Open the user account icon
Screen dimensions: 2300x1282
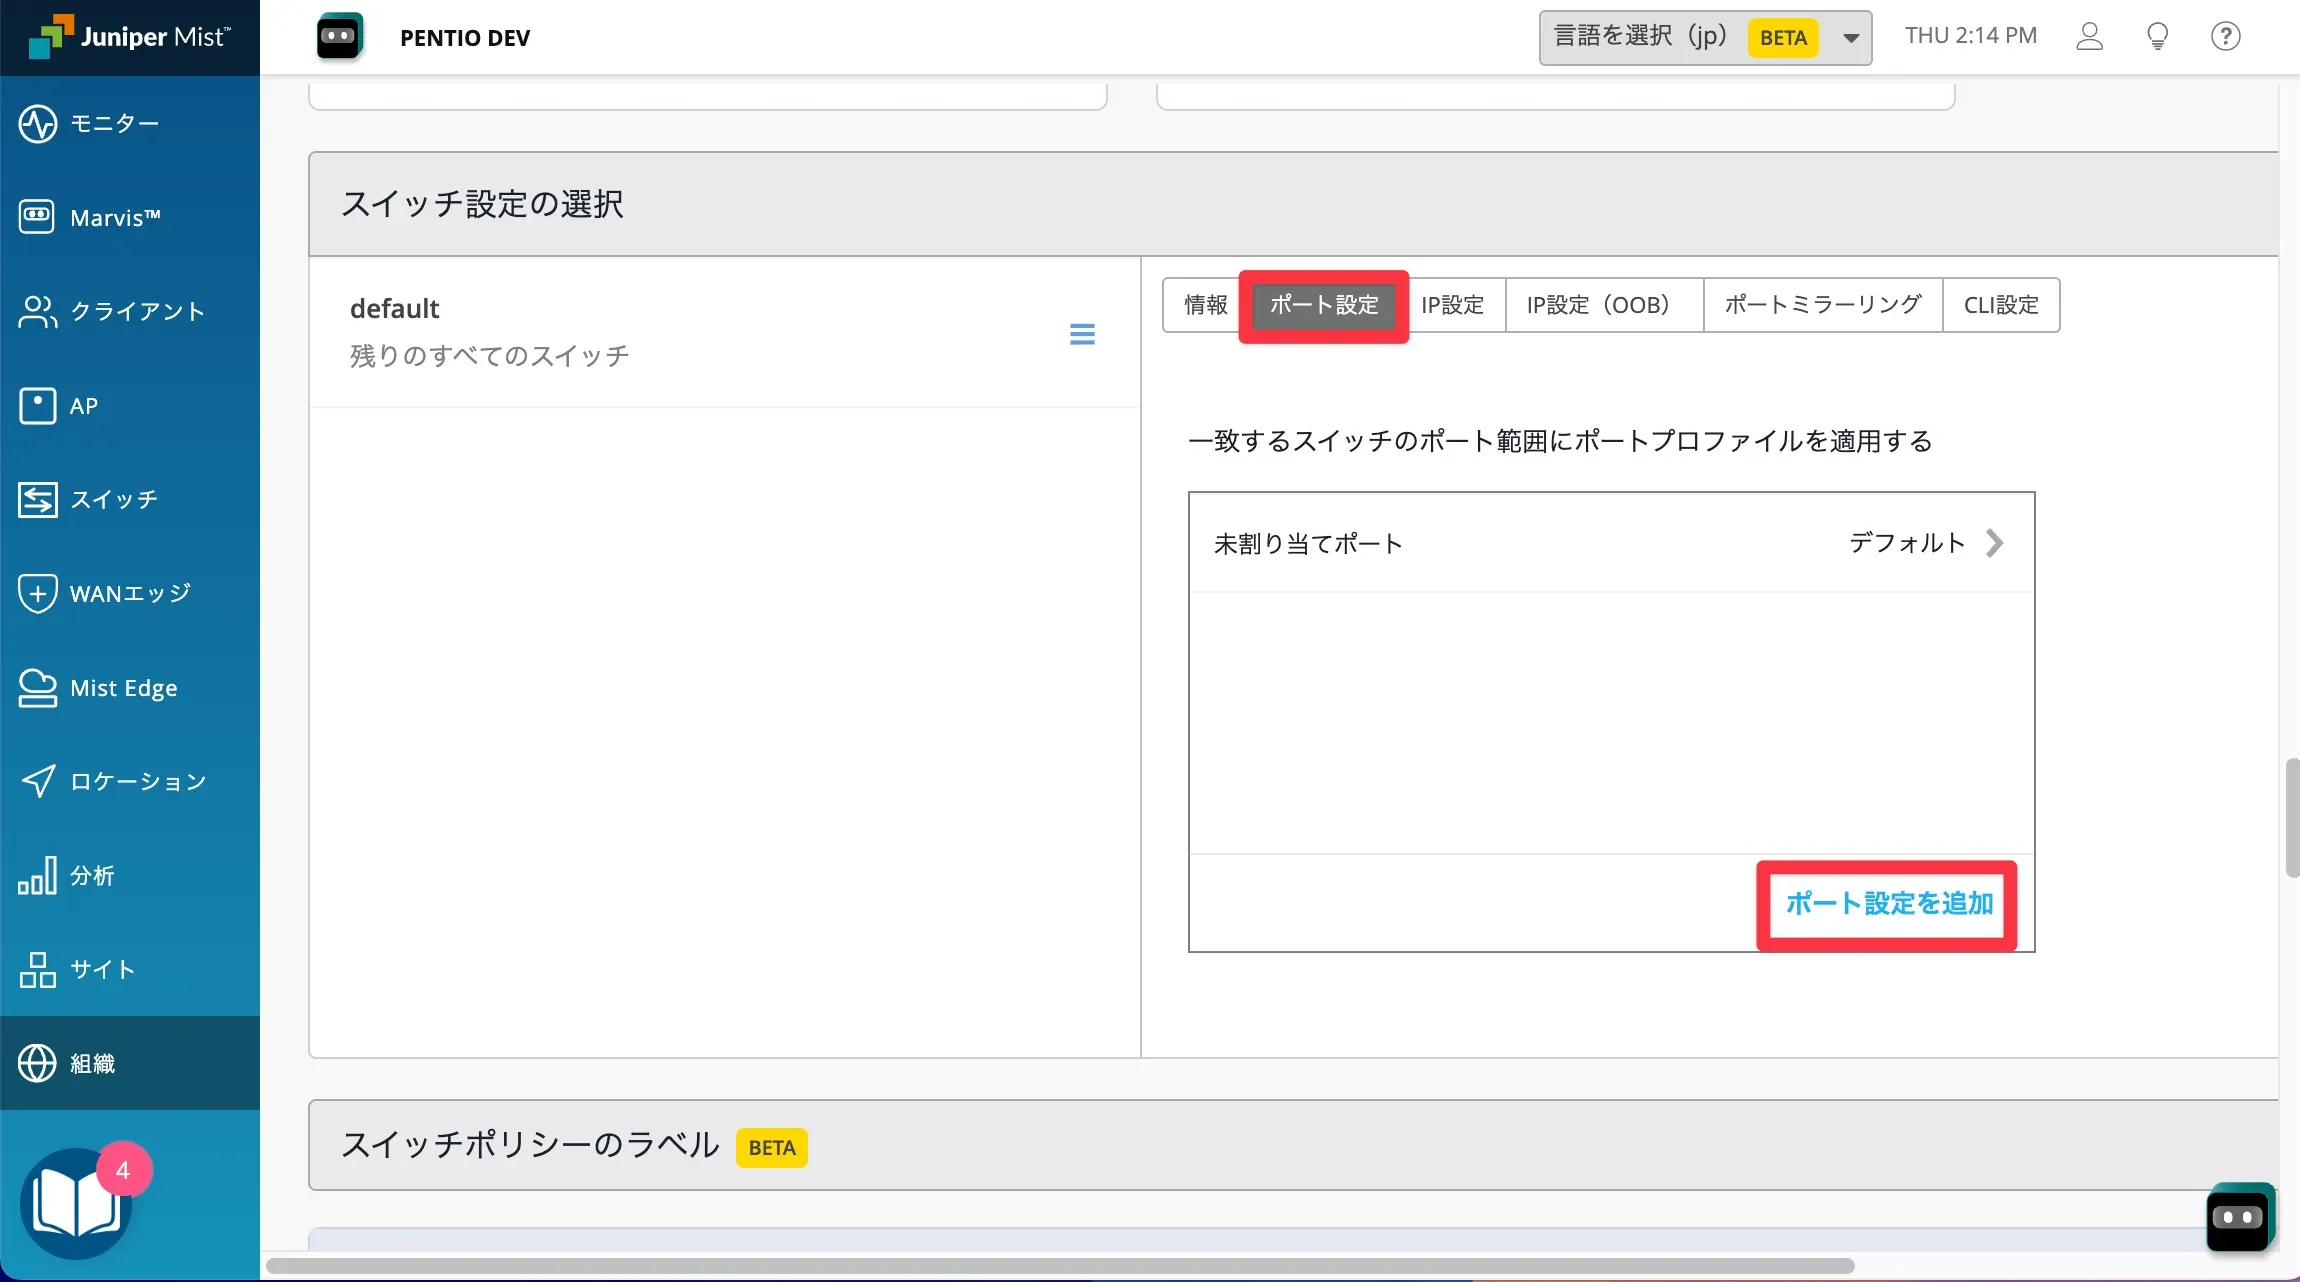[x=2089, y=37]
